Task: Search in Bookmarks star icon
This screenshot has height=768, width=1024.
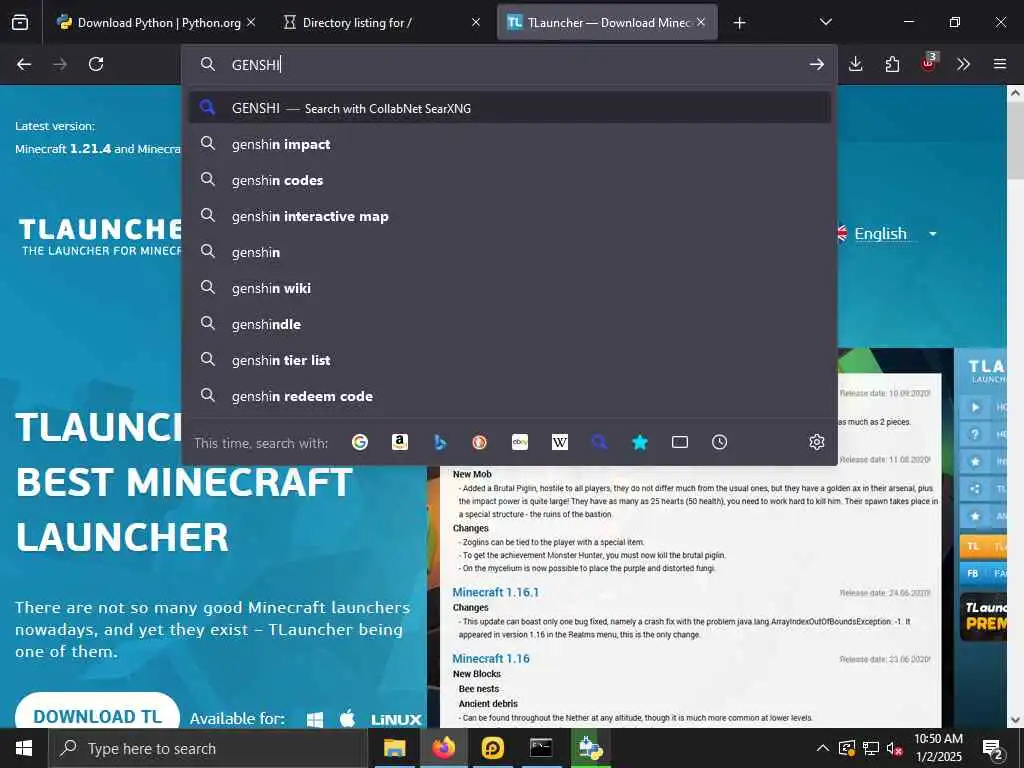Action: (x=639, y=442)
